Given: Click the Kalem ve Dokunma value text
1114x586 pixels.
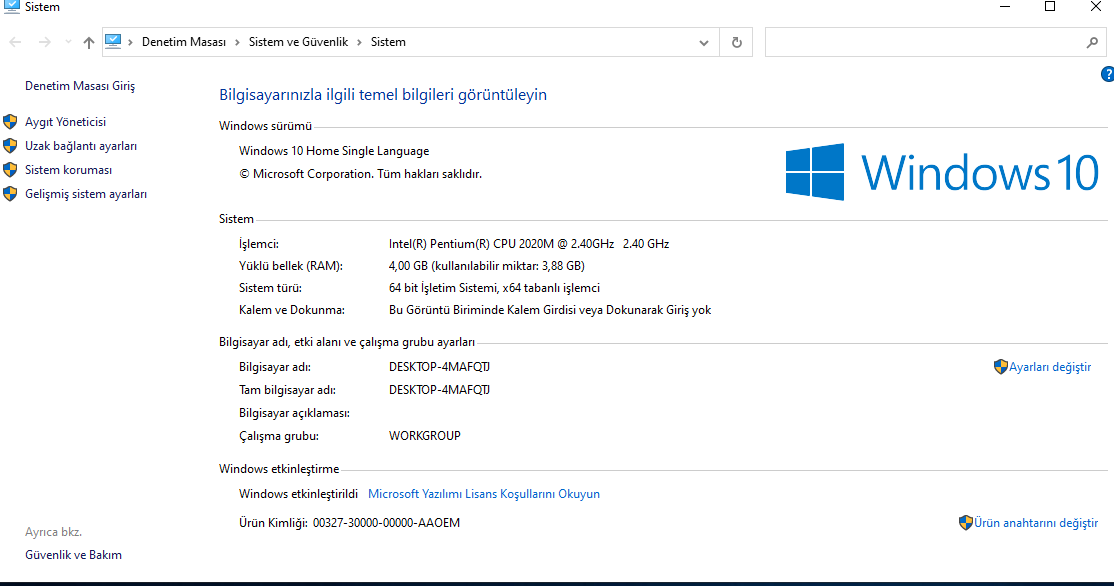Looking at the screenshot, I should click(550, 310).
